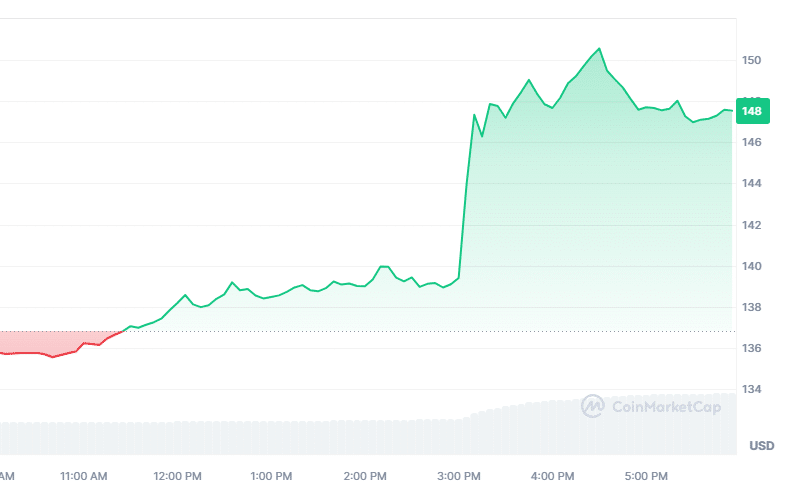Click the 136 price axis label
Image resolution: width=790 pixels, height=504 pixels.
click(x=752, y=349)
